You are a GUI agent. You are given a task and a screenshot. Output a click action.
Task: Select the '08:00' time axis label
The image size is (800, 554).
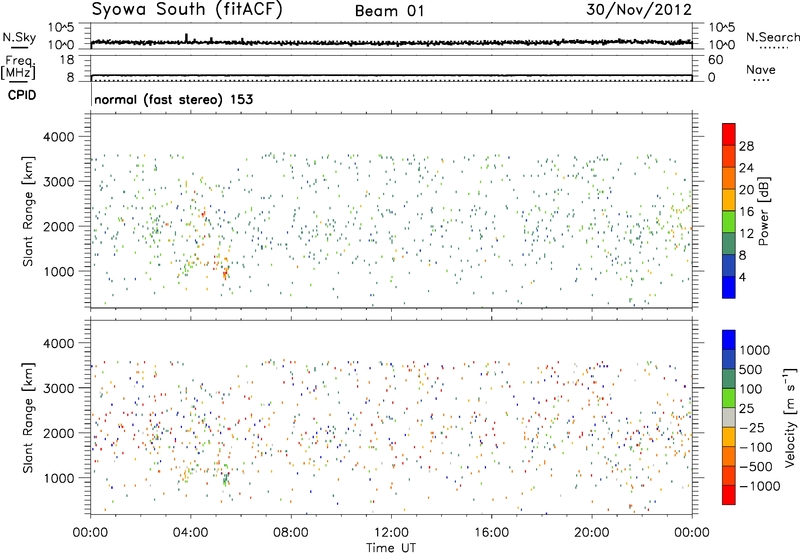(x=291, y=533)
